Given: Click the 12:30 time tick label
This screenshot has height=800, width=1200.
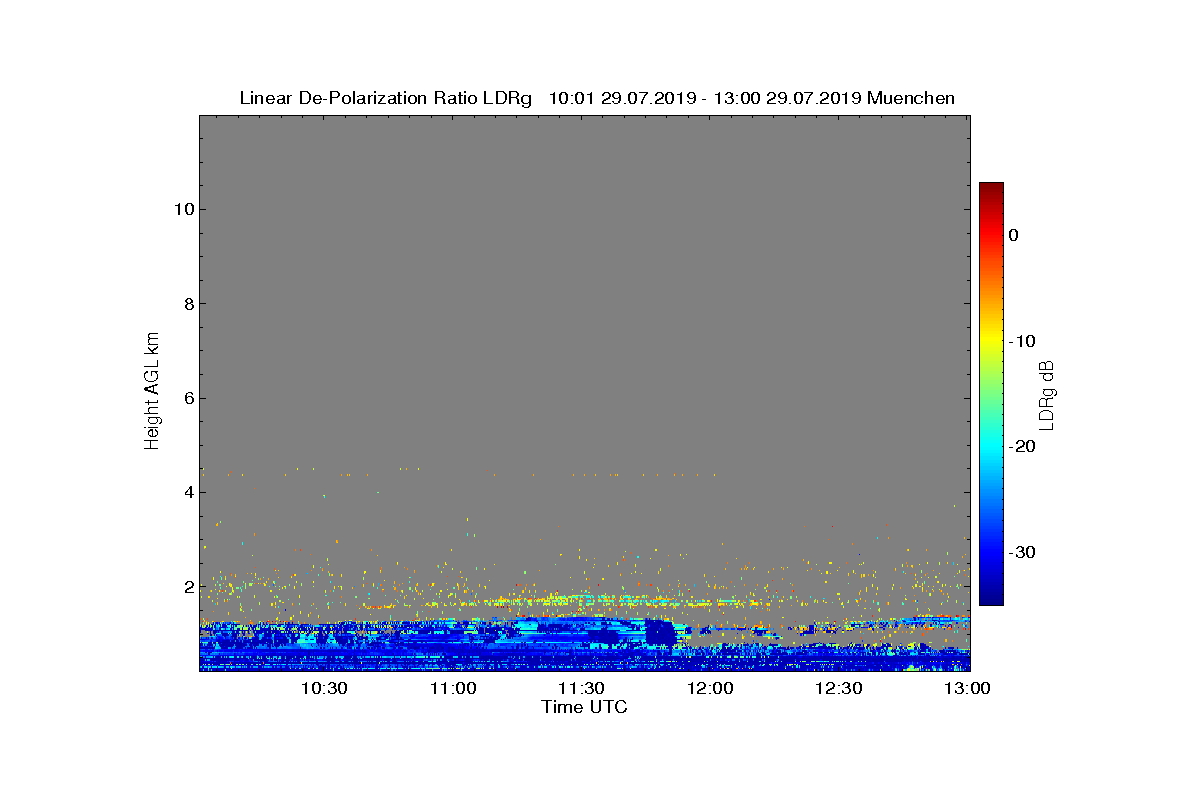Looking at the screenshot, I should pyautogui.click(x=838, y=688).
